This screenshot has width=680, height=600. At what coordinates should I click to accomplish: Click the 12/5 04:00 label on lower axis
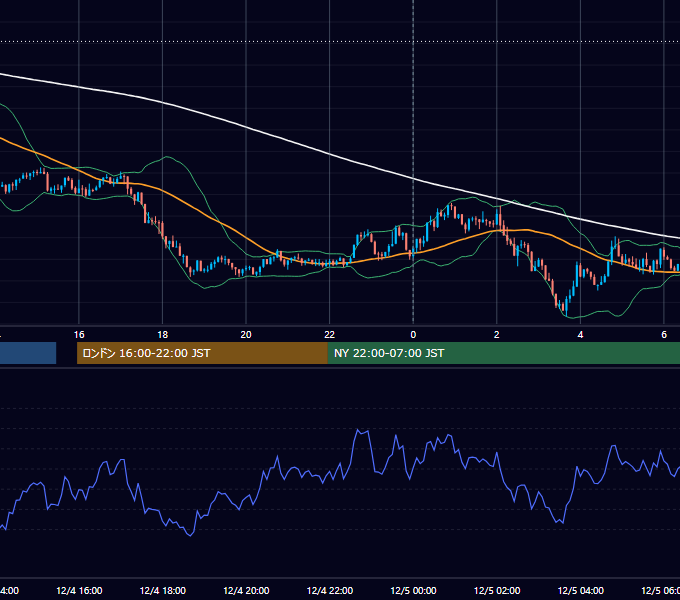(x=581, y=590)
